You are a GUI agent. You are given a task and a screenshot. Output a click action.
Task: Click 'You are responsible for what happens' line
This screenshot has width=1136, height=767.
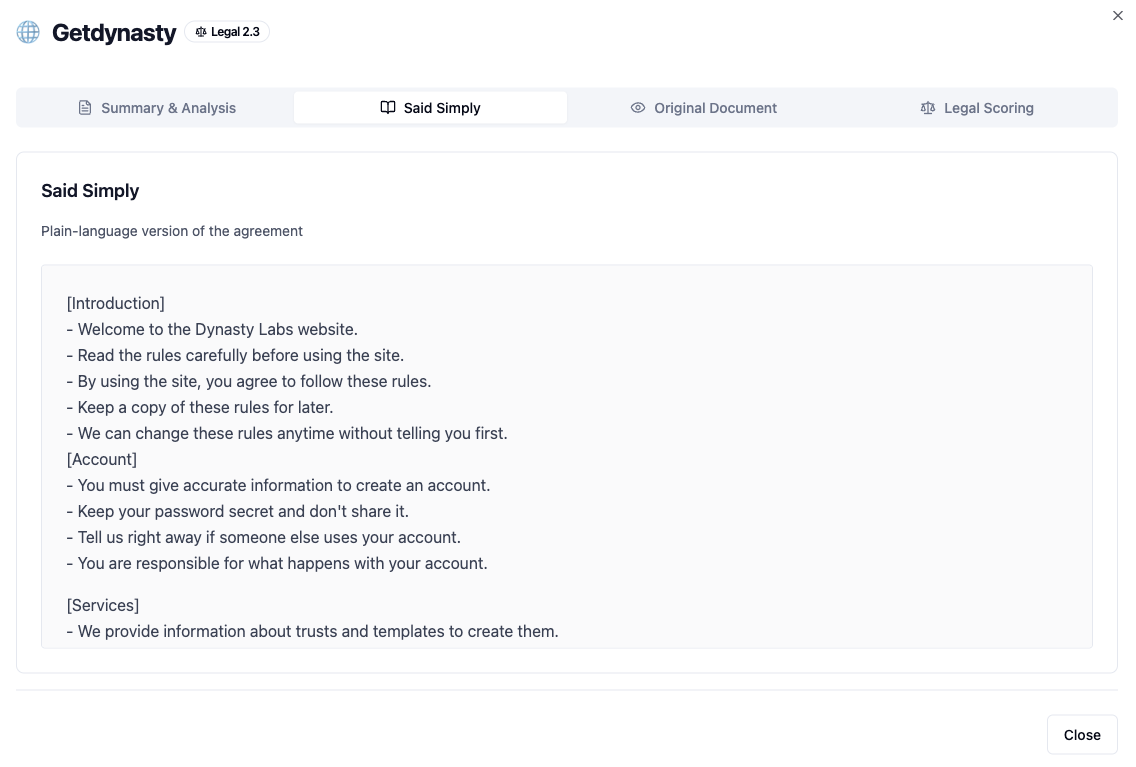click(x=277, y=563)
